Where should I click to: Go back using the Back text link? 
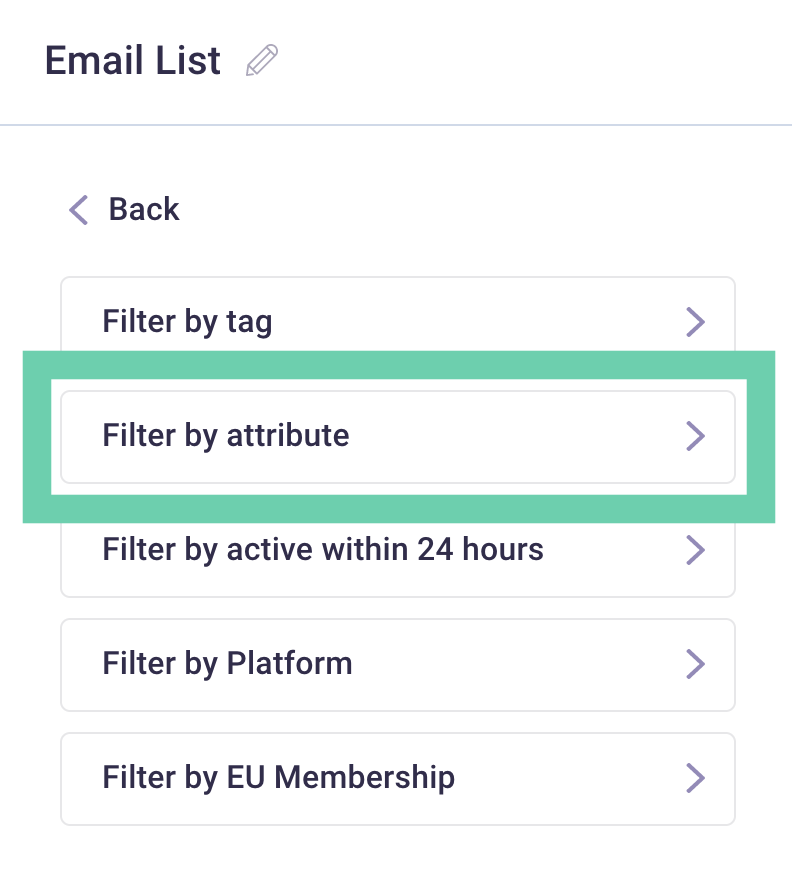pos(144,210)
